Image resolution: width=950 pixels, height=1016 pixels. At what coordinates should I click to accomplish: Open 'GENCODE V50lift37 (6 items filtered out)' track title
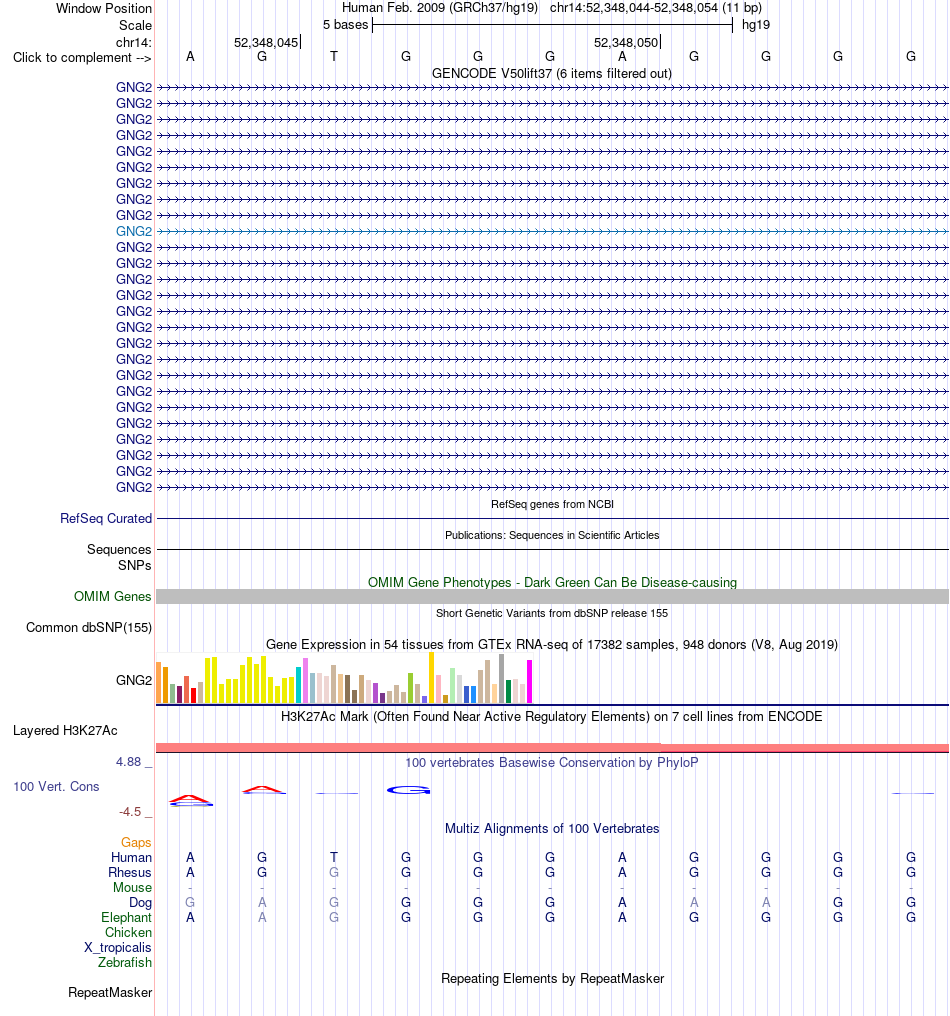(x=551, y=73)
